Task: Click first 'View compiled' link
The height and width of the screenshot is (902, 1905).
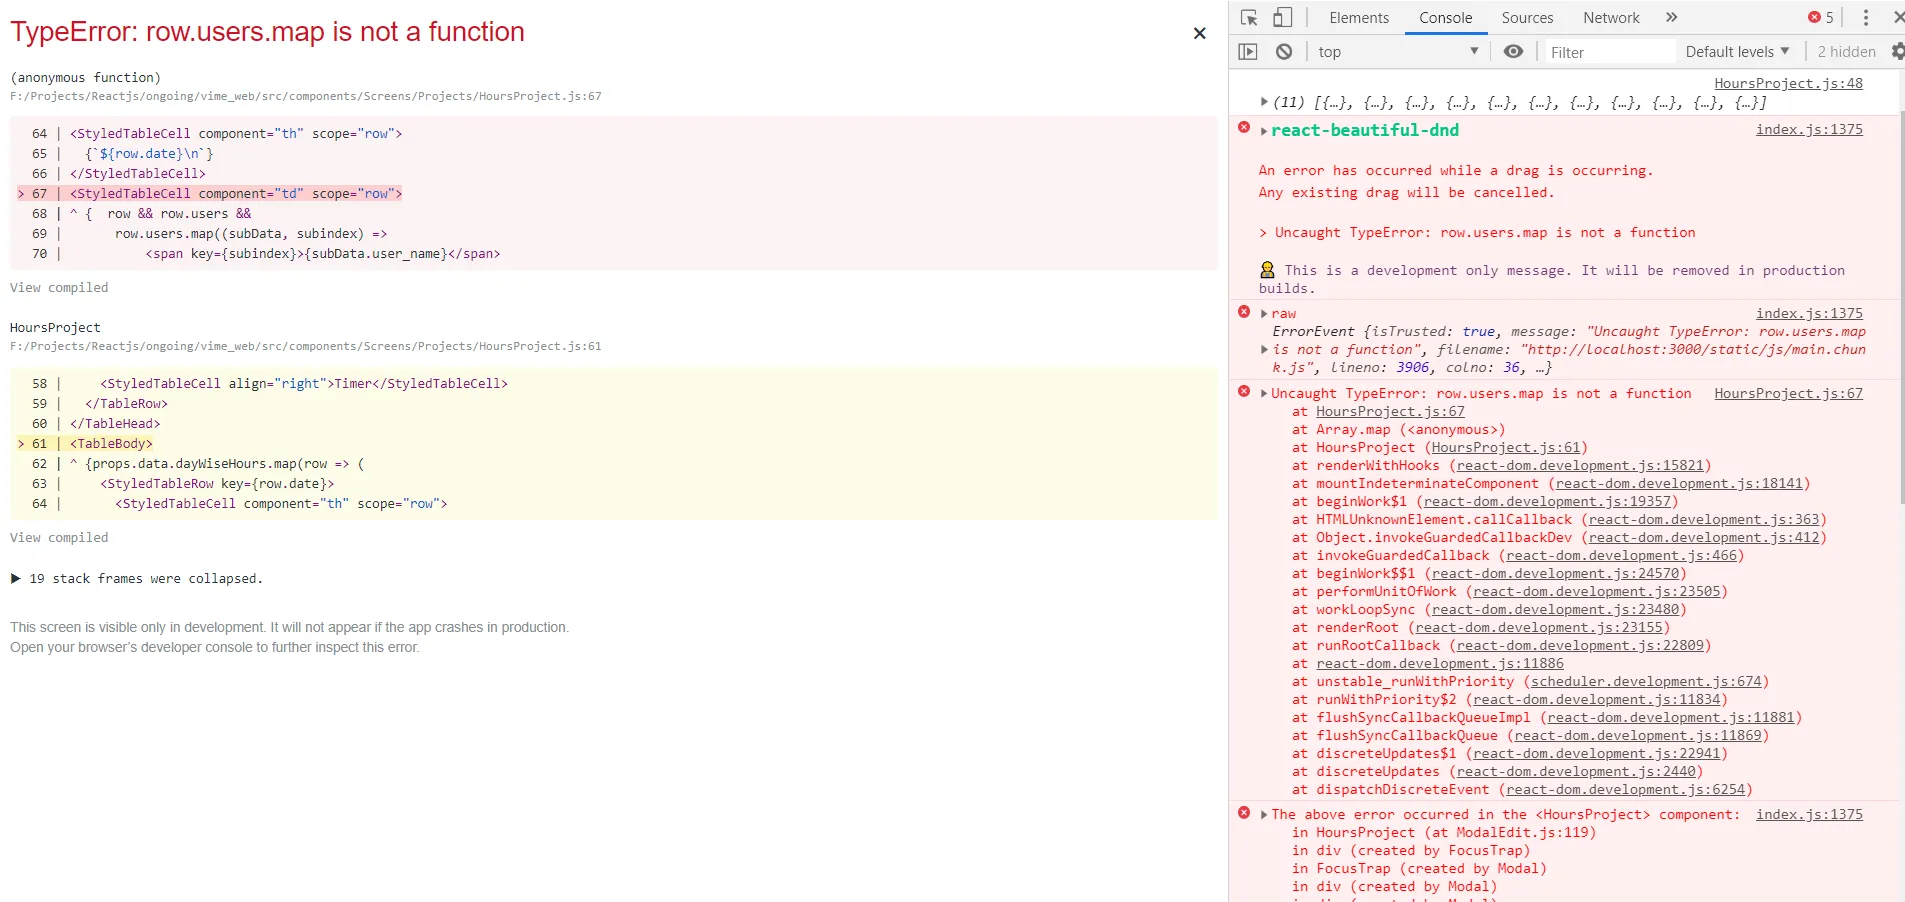Action: click(59, 287)
